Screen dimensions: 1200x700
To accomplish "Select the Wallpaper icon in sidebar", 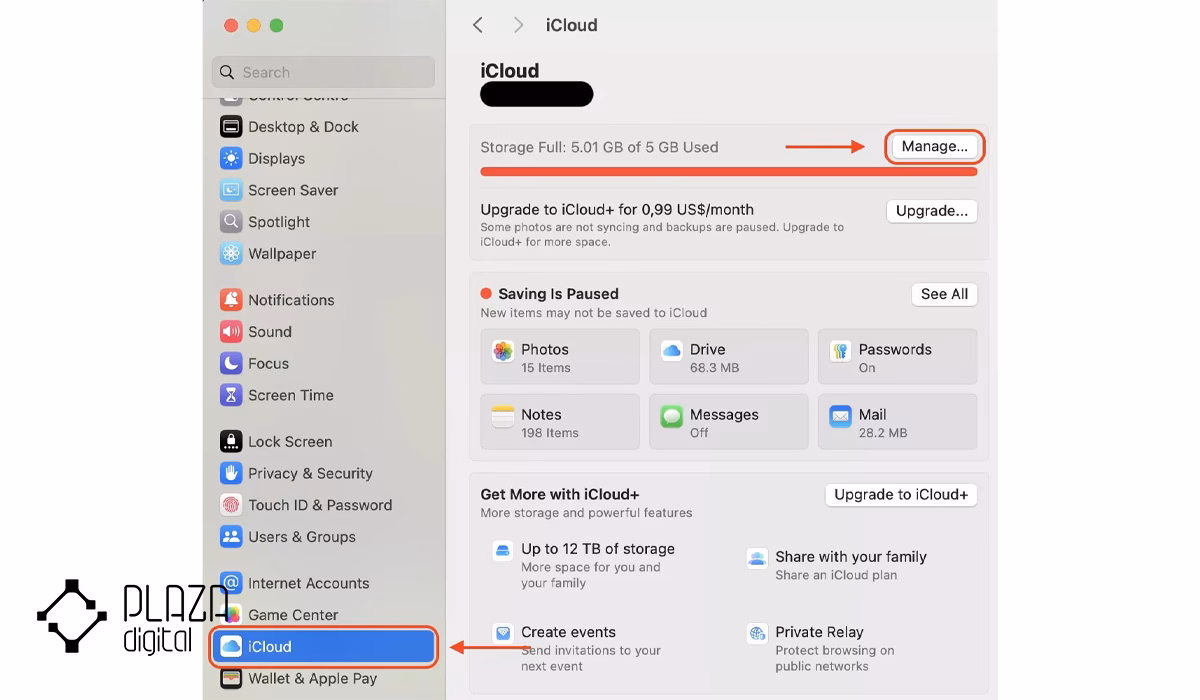I will click(231, 254).
